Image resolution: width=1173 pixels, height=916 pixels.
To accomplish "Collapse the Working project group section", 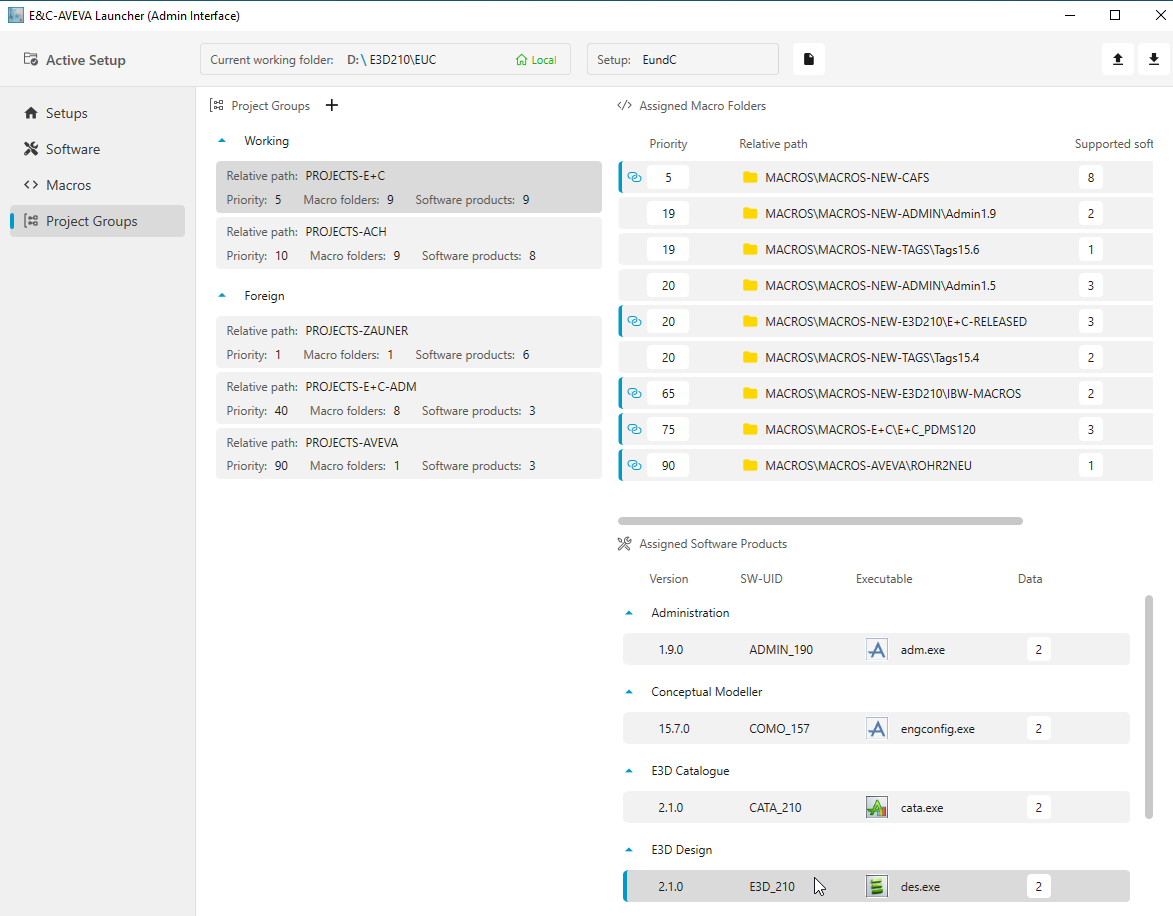I will [222, 141].
